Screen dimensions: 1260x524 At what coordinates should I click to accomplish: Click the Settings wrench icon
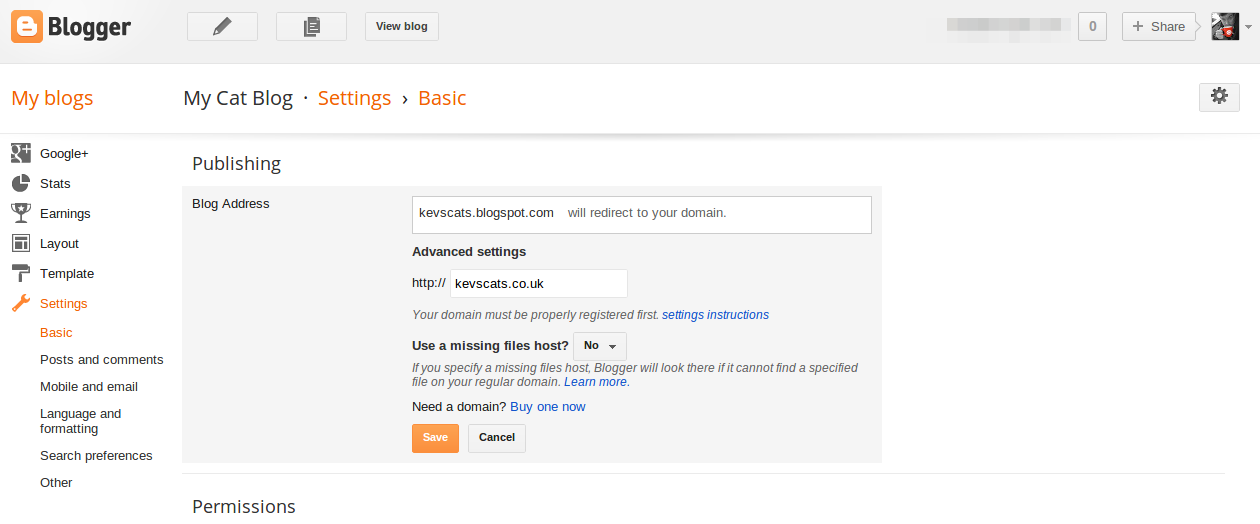click(x=21, y=303)
